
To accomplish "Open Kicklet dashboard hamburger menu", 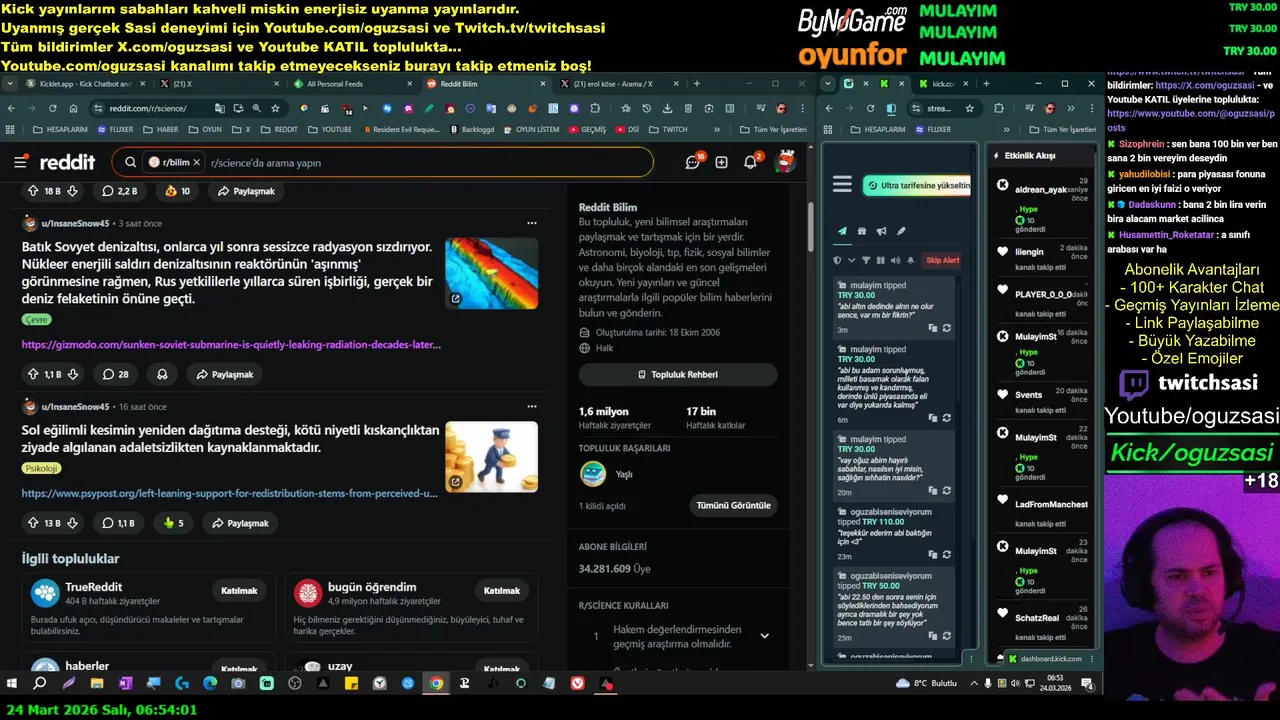I will point(842,184).
